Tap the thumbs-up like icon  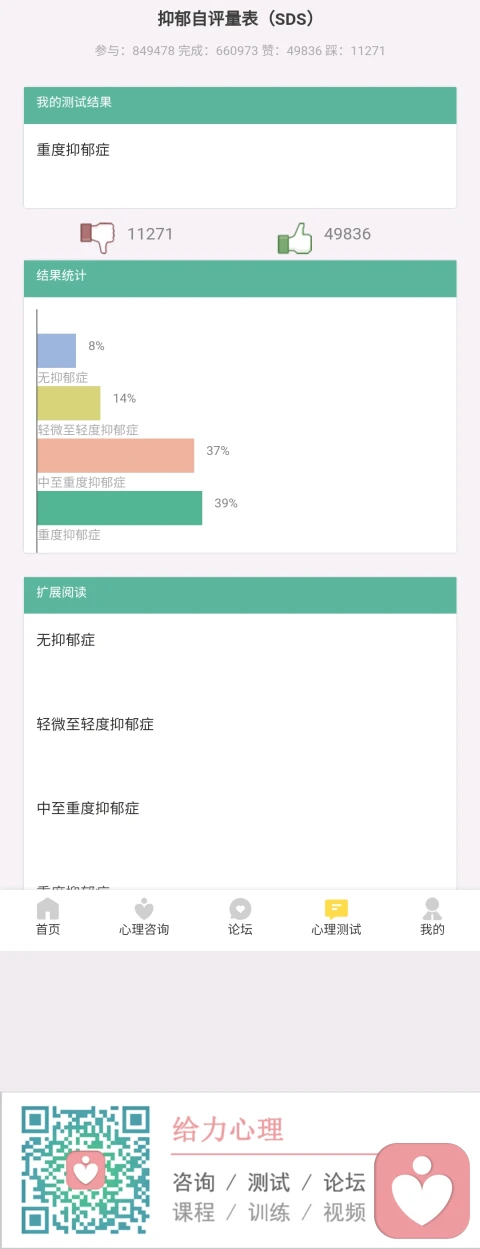295,237
